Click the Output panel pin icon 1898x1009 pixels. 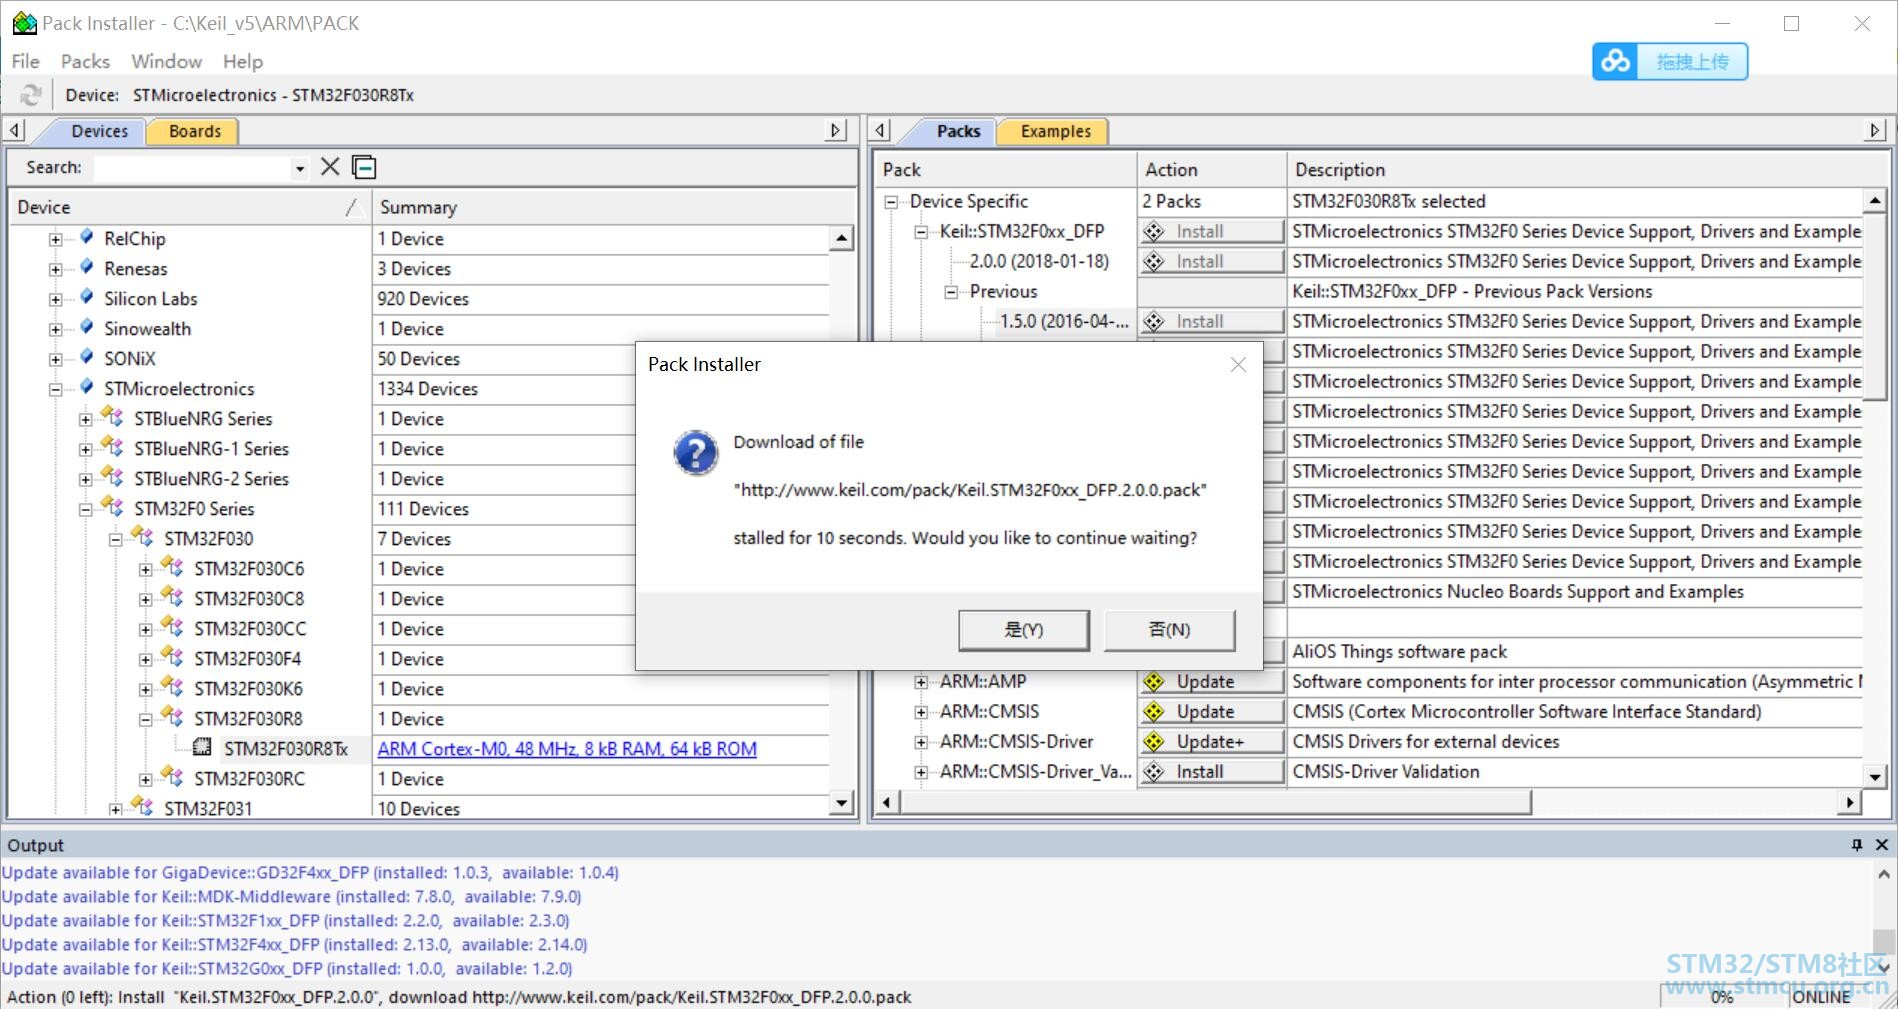pyautogui.click(x=1857, y=845)
